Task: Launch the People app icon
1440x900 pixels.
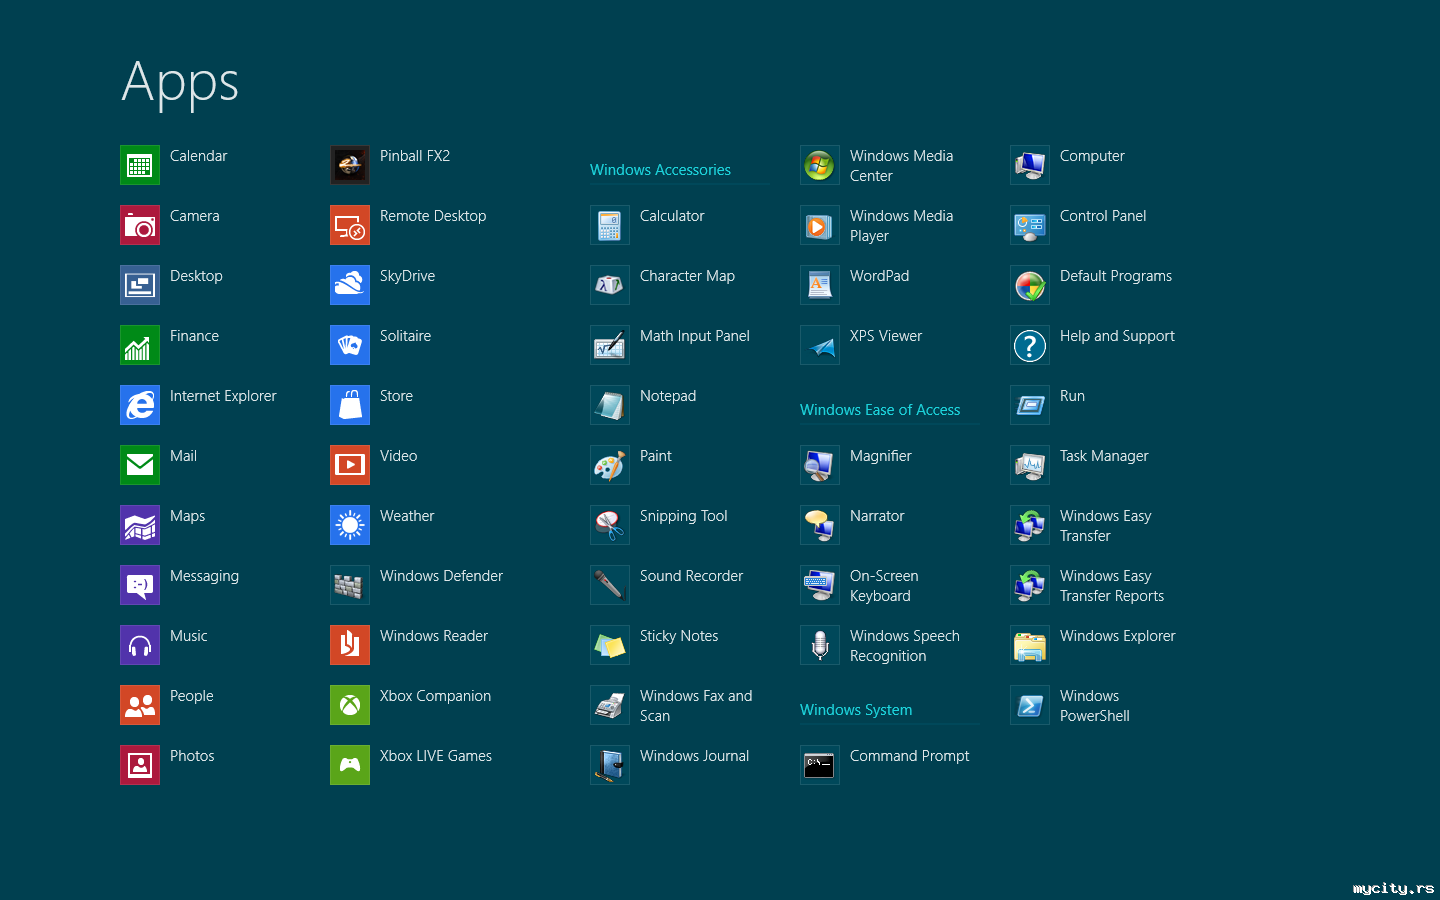Action: tap(140, 705)
